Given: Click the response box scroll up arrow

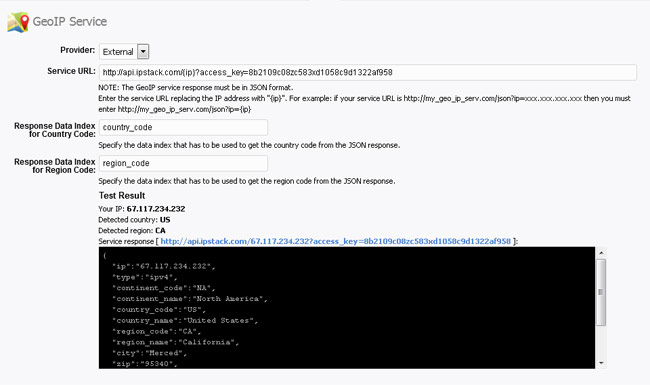Looking at the screenshot, I should (x=601, y=252).
